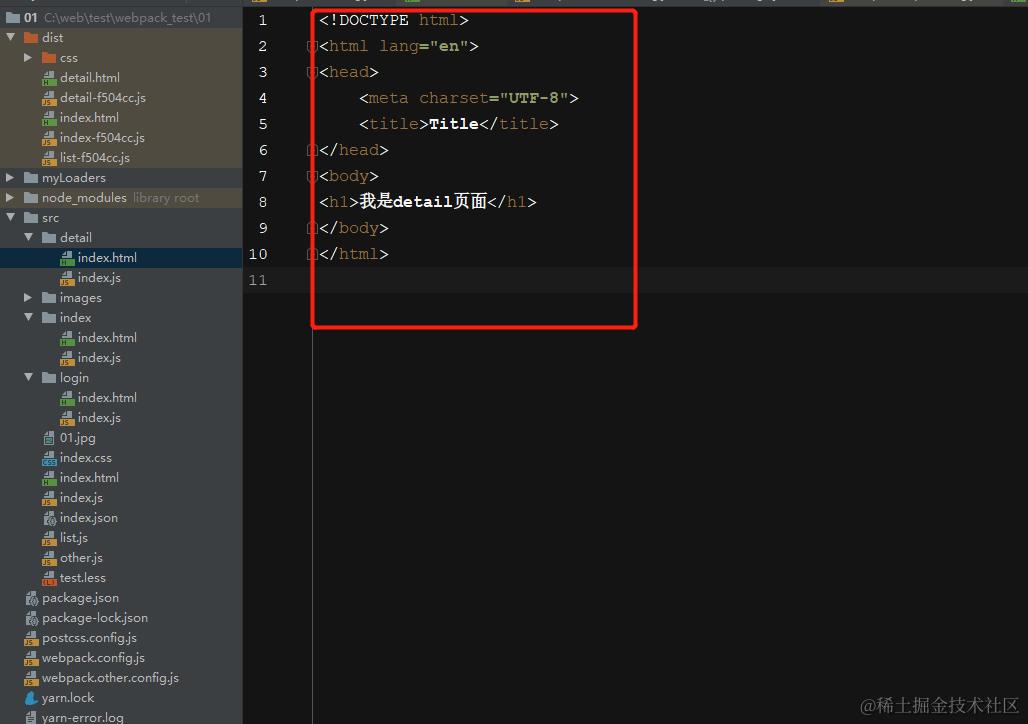
Task: Click the 01.jpg image file icon
Action: (49, 438)
